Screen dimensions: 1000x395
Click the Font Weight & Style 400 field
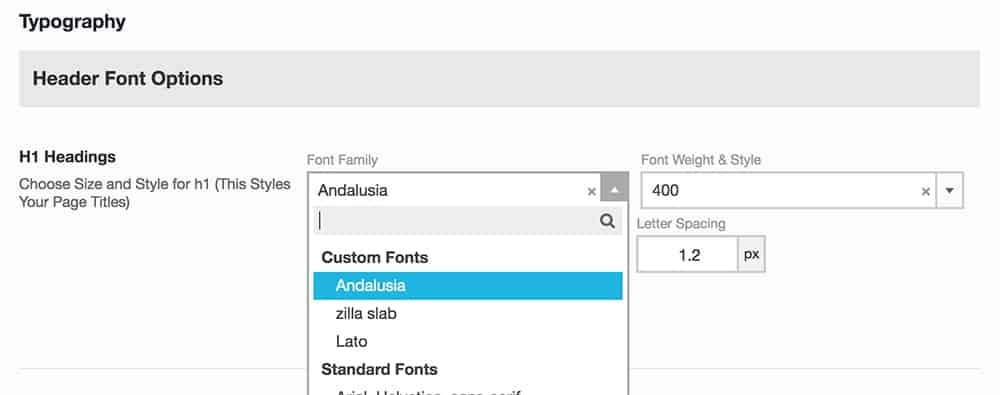coord(788,190)
